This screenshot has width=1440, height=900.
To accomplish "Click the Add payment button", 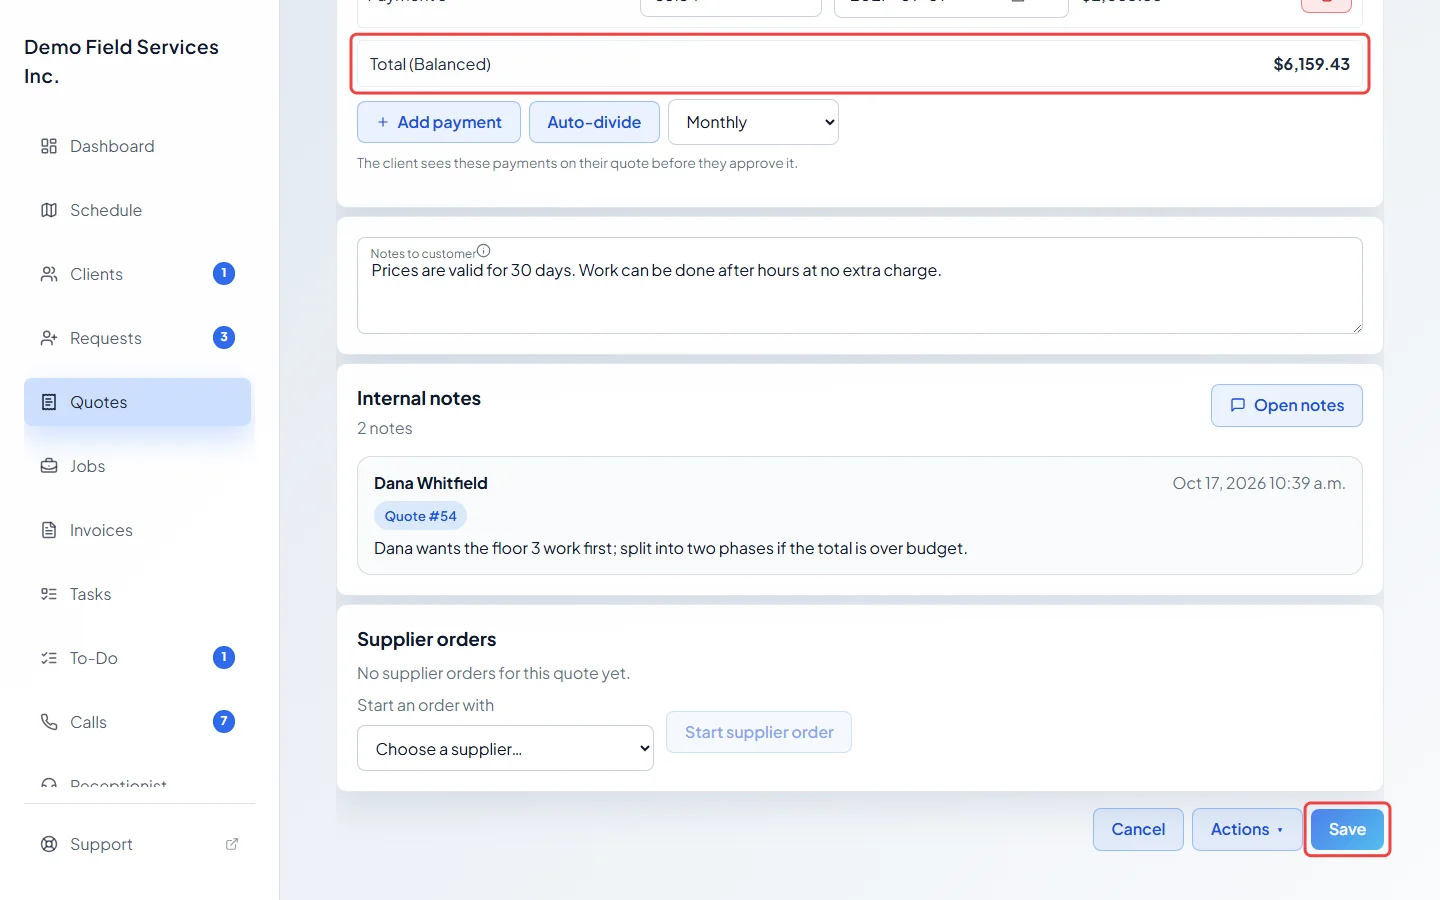I will [x=439, y=122].
